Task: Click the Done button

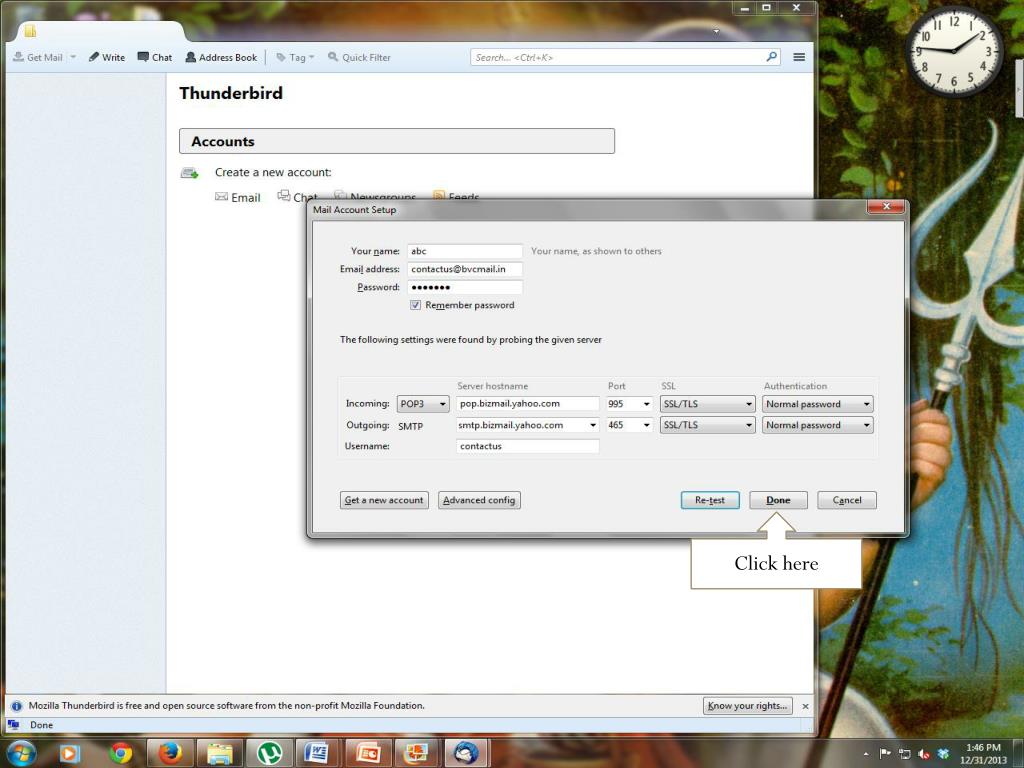Action: tap(778, 500)
